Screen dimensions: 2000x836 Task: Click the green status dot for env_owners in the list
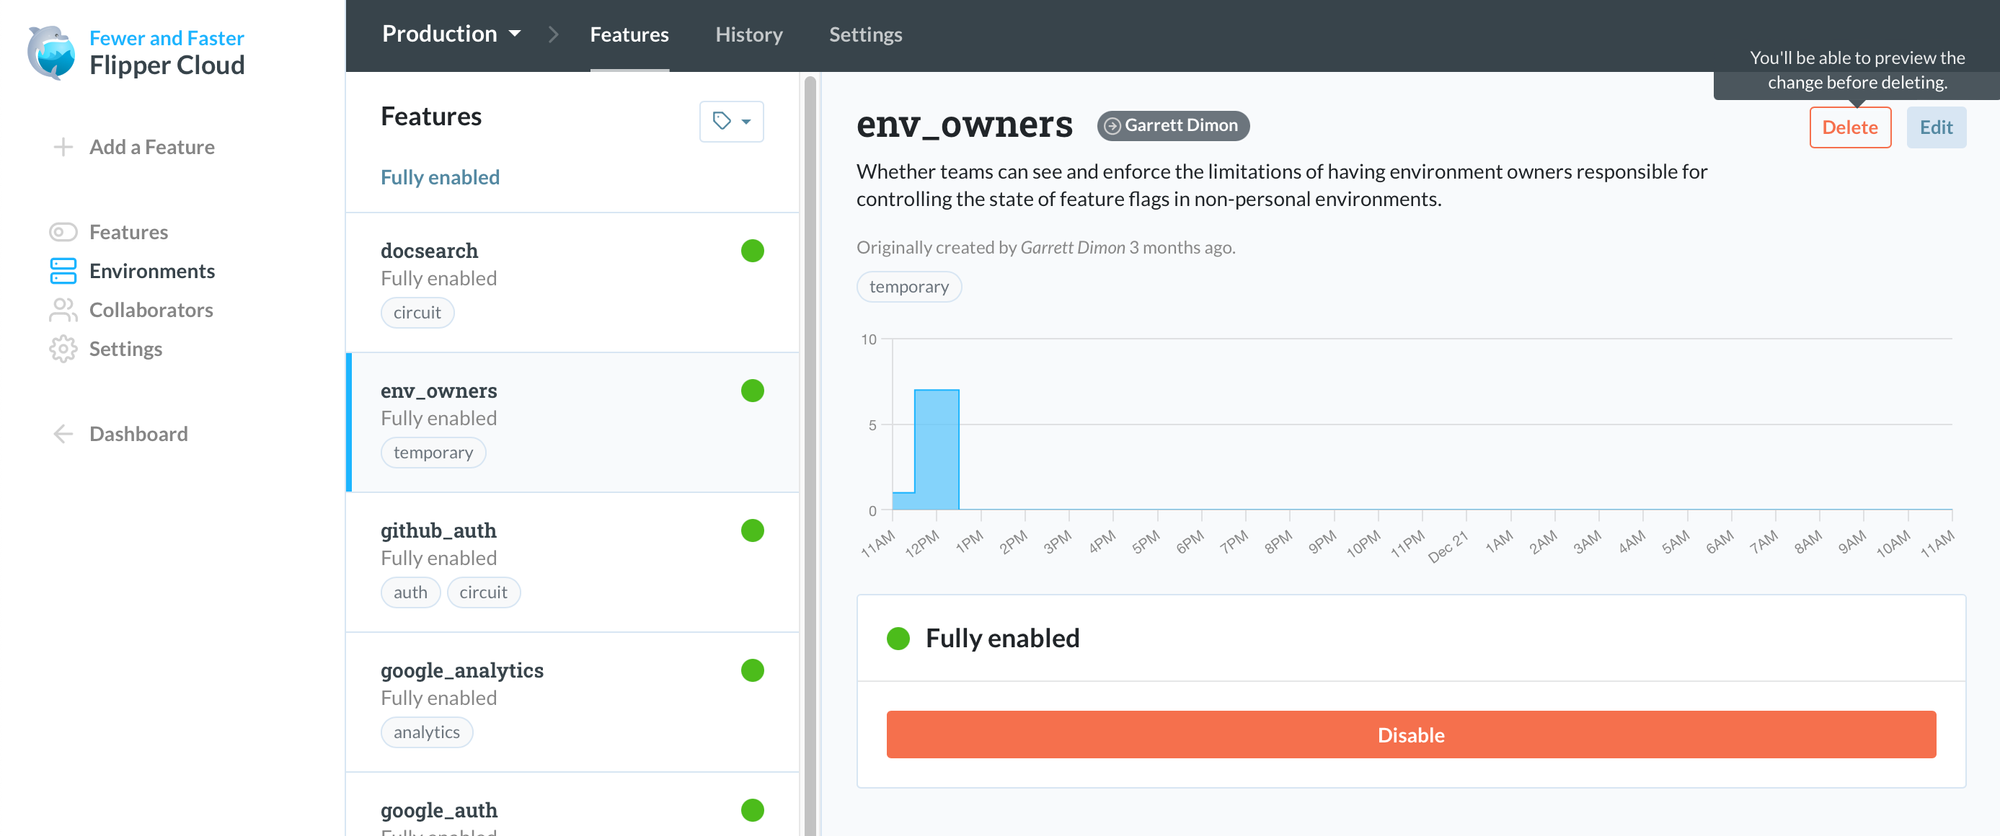point(753,391)
